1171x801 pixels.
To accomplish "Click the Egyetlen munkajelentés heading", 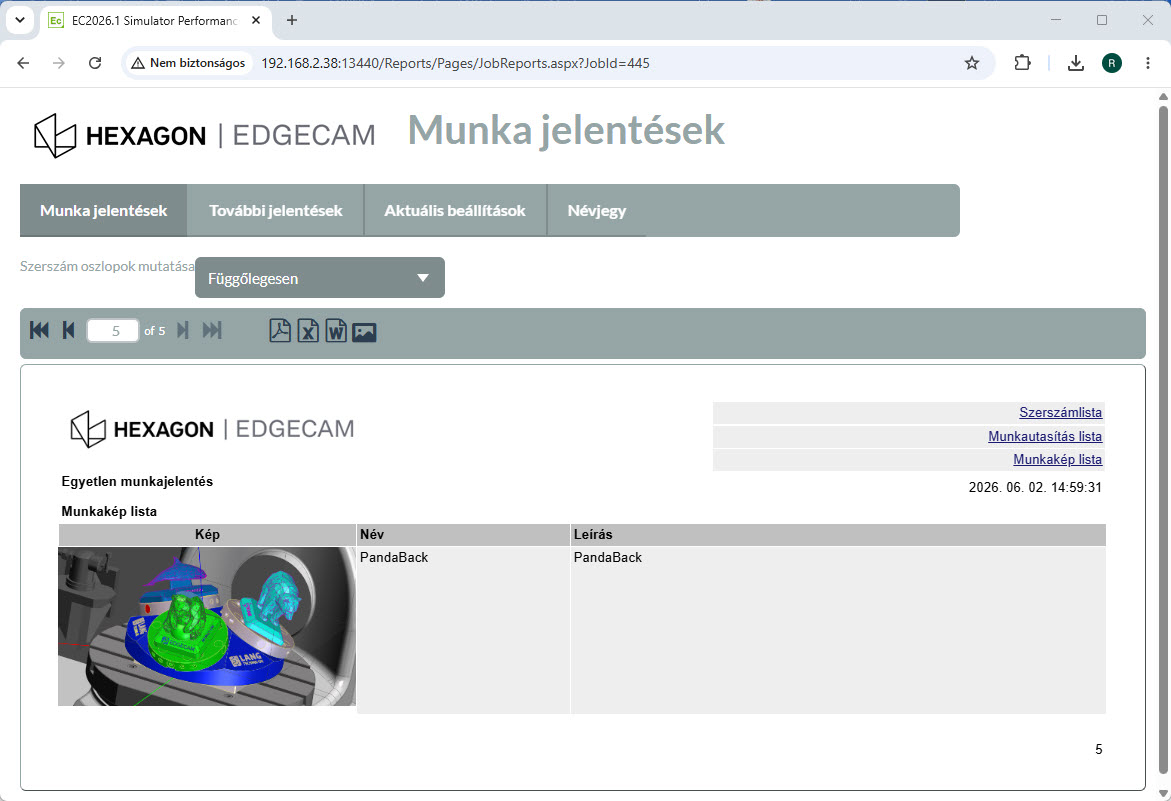I will 137,481.
